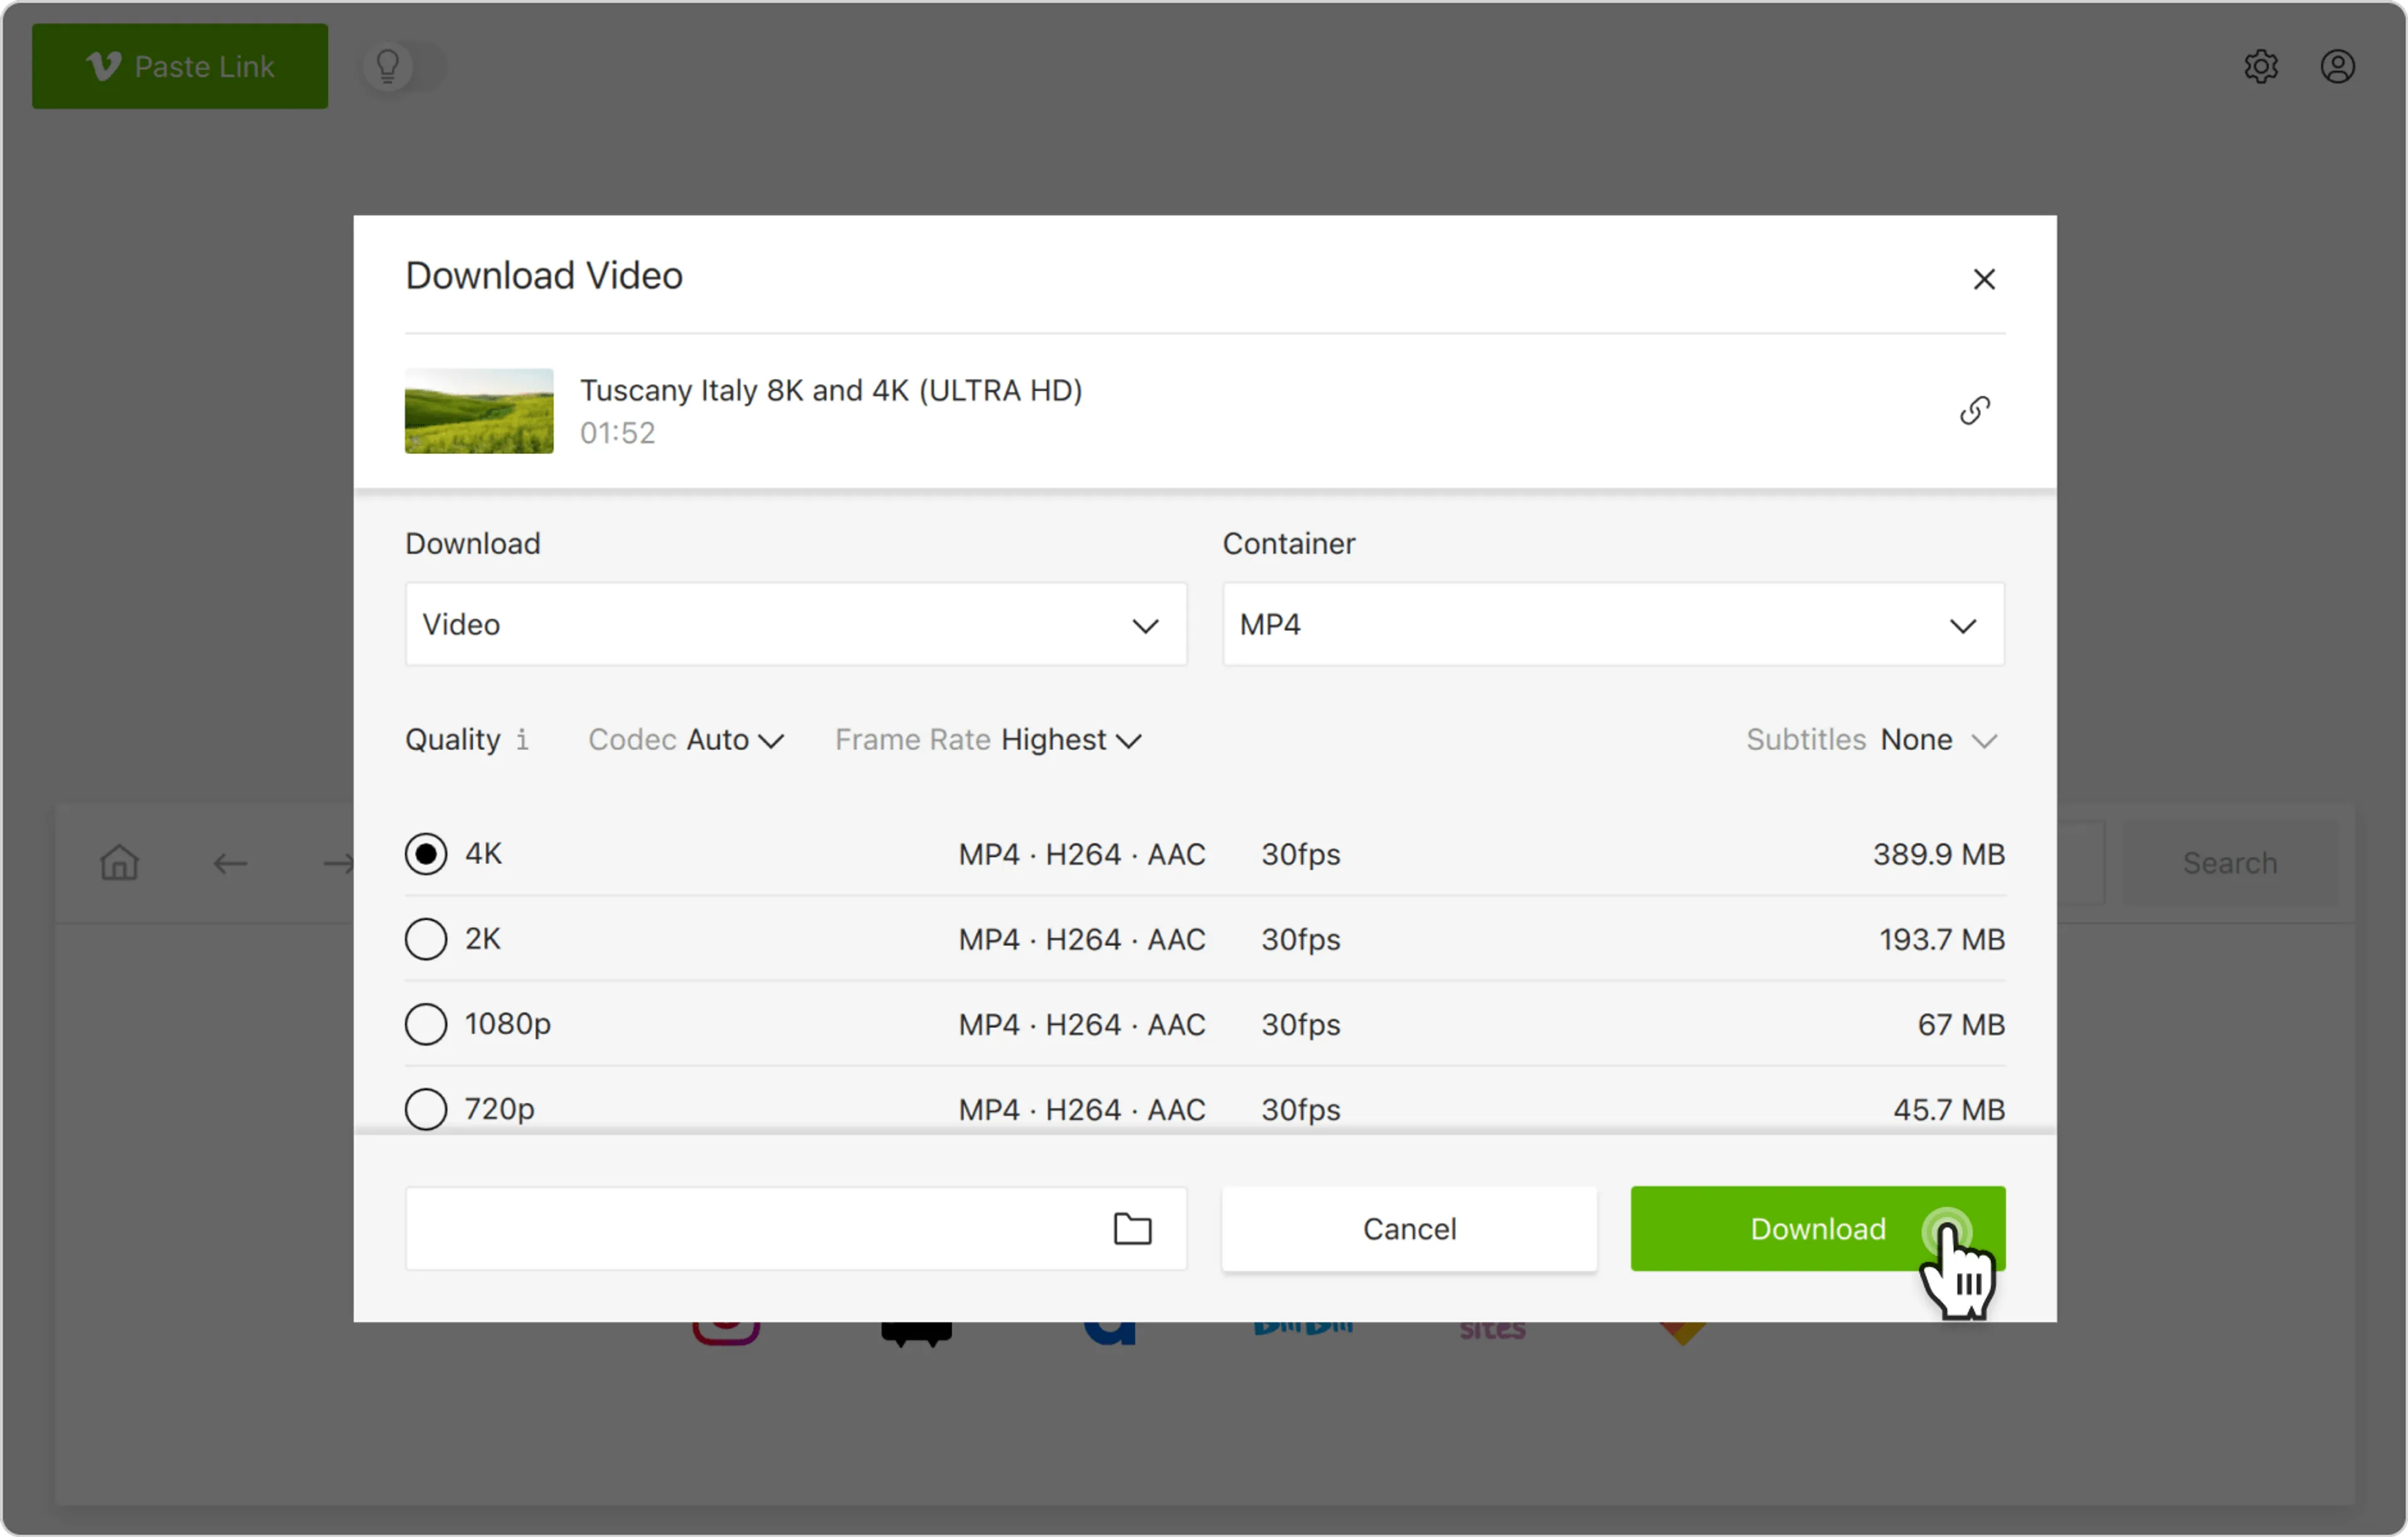Open settings gear icon
2408x1537 pixels.
pos(2261,67)
